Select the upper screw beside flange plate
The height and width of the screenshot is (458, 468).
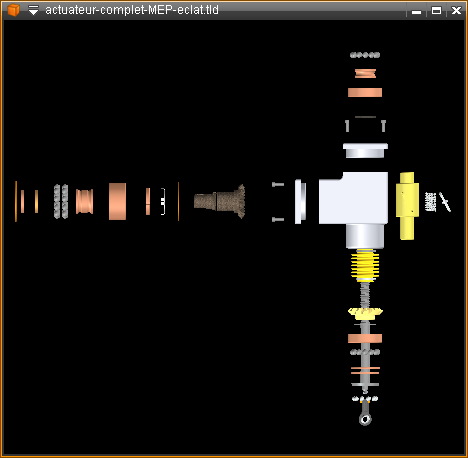point(278,184)
